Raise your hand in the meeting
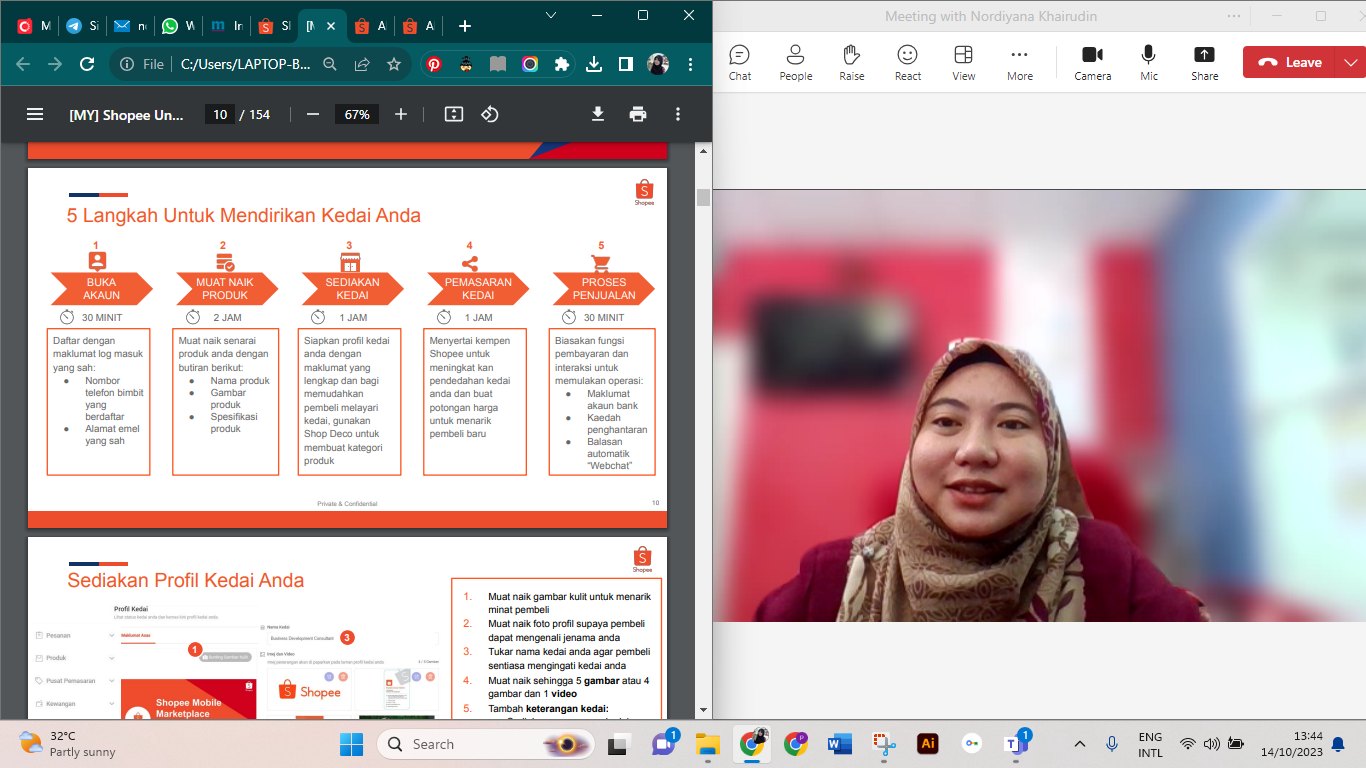The width and height of the screenshot is (1366, 768). click(x=852, y=62)
